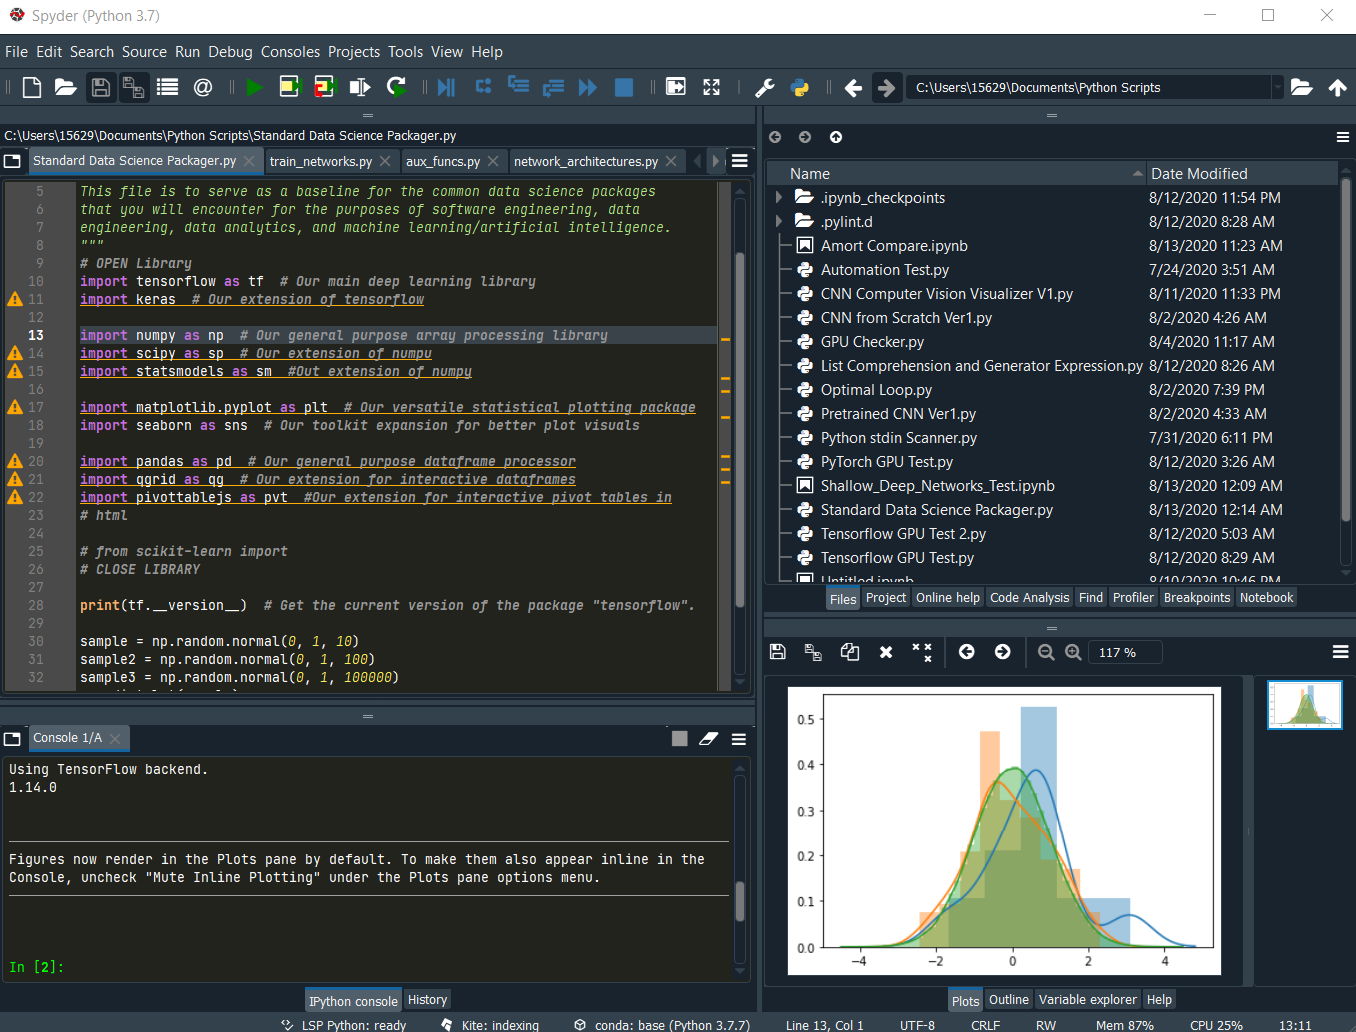Zoom in on the current plot
Image resolution: width=1356 pixels, height=1032 pixels.
point(1073,652)
